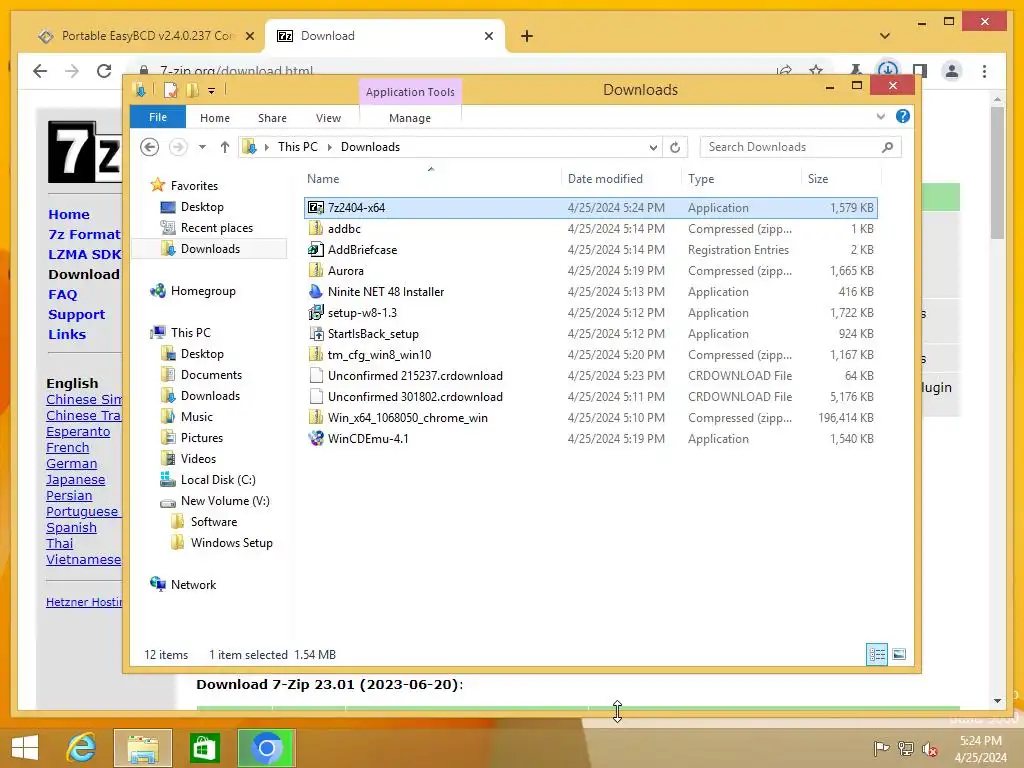Image resolution: width=1024 pixels, height=768 pixels.
Task: Open the Windows Setup folder in tree
Action: 231,543
